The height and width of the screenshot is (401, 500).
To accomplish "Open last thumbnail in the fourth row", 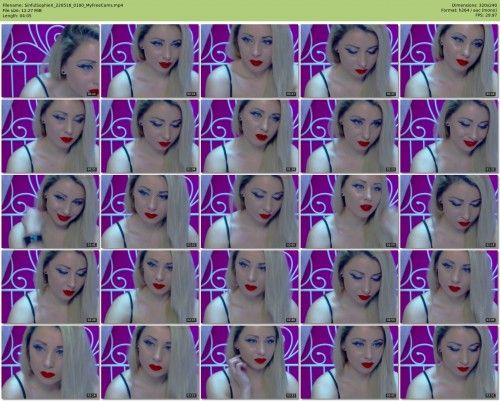I will [449, 287].
